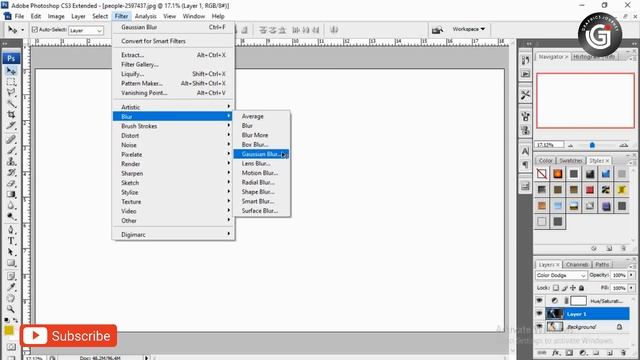The width and height of the screenshot is (640, 360).
Task: Hide the Background layer
Action: (540, 327)
